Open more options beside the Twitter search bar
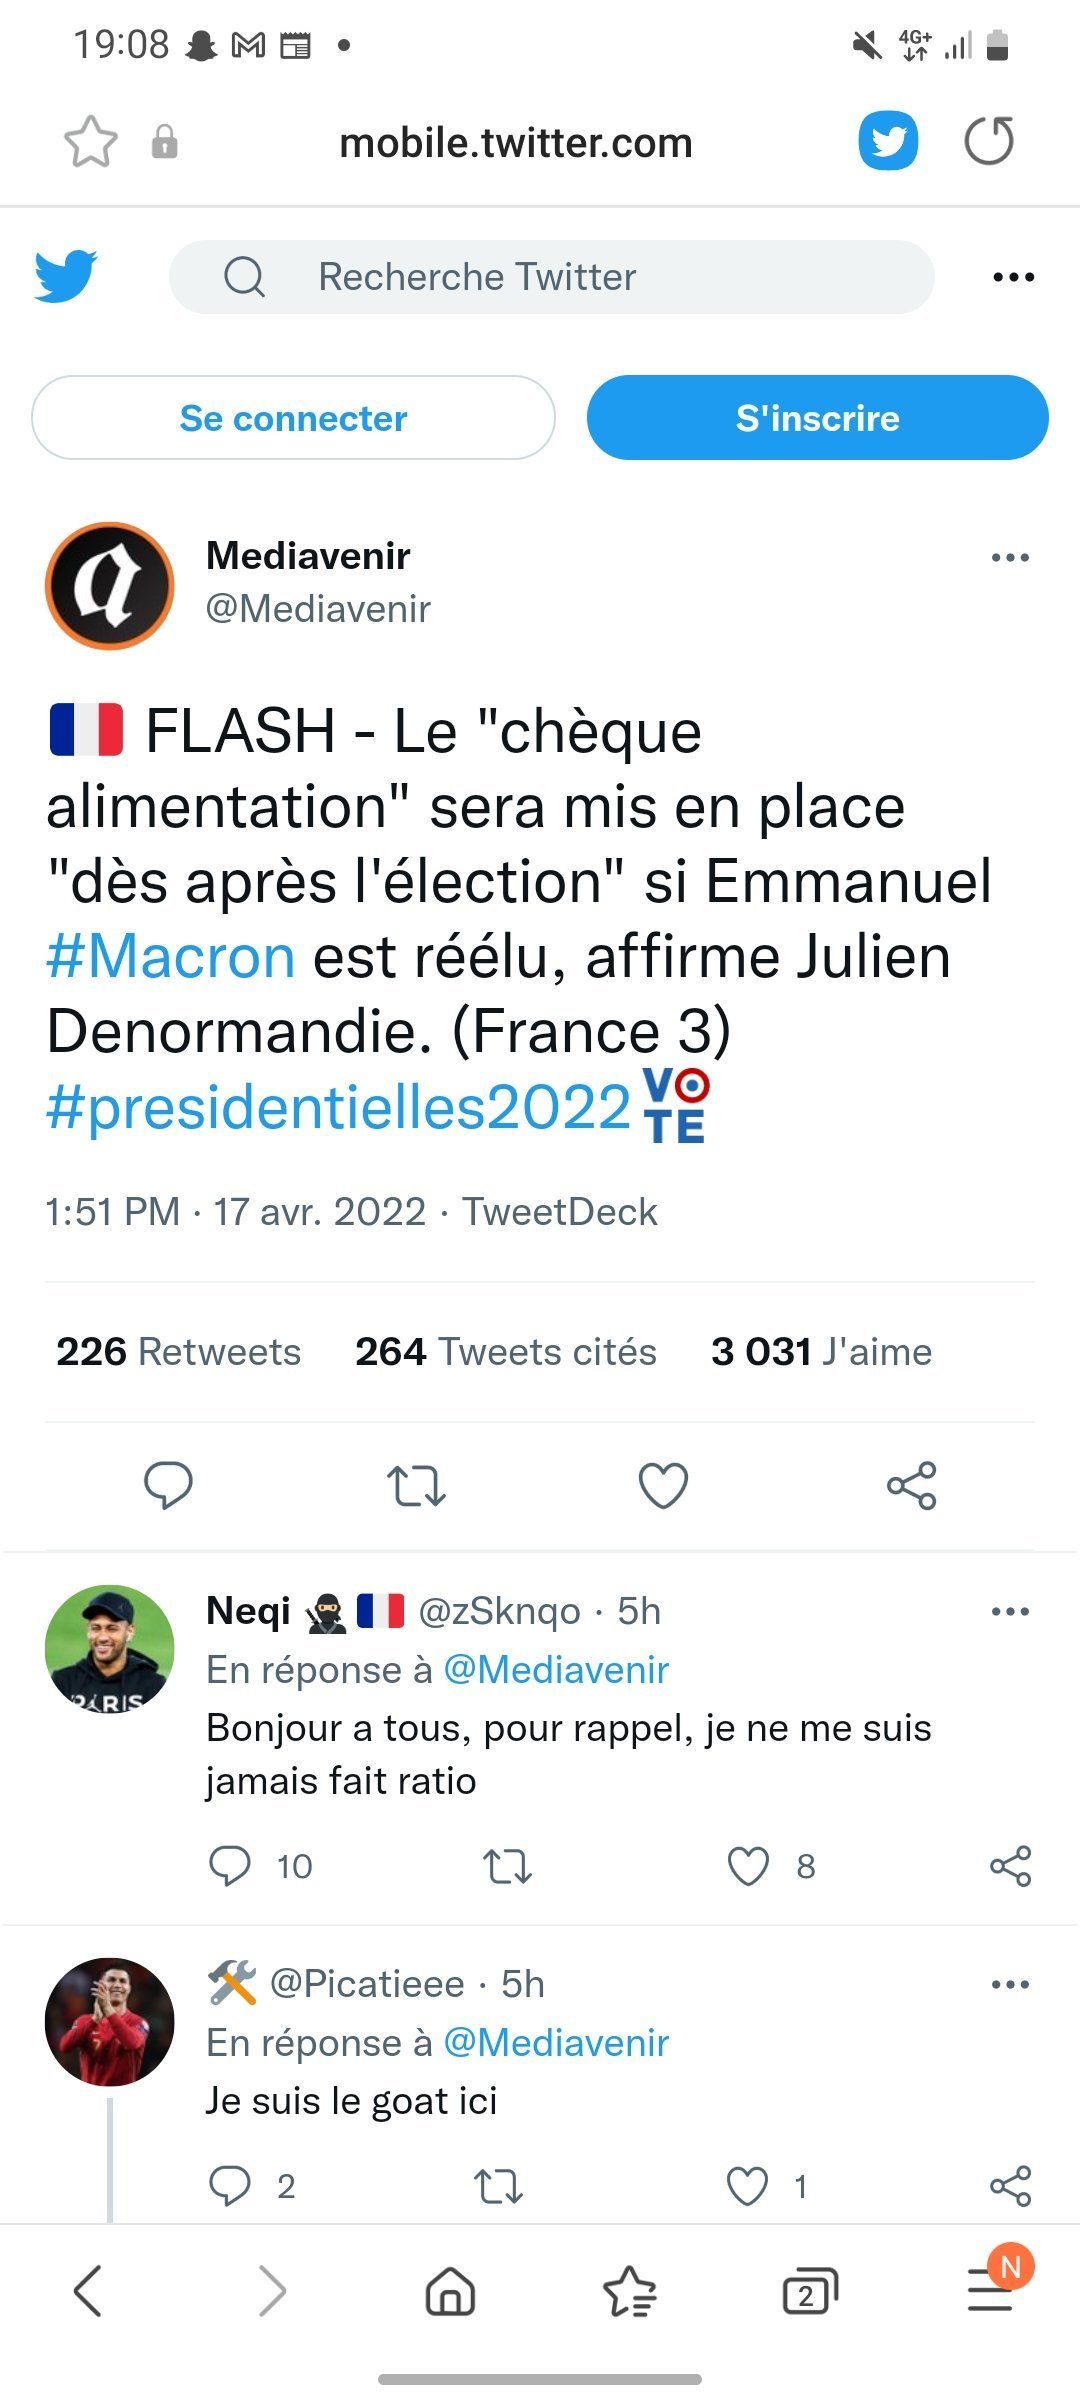Screen dimensions: 1080x2400 point(1013,277)
